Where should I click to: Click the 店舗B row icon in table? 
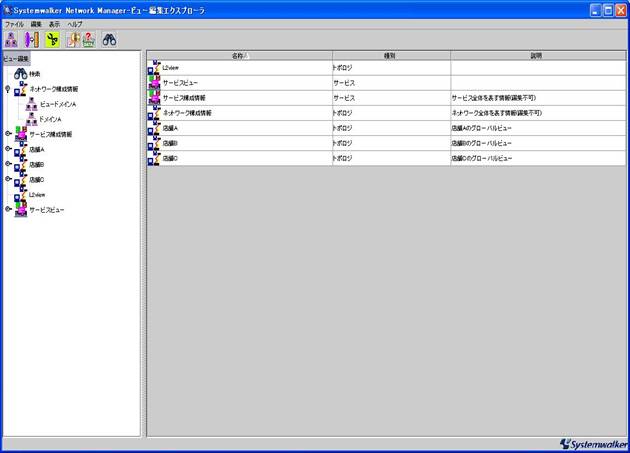(x=154, y=143)
